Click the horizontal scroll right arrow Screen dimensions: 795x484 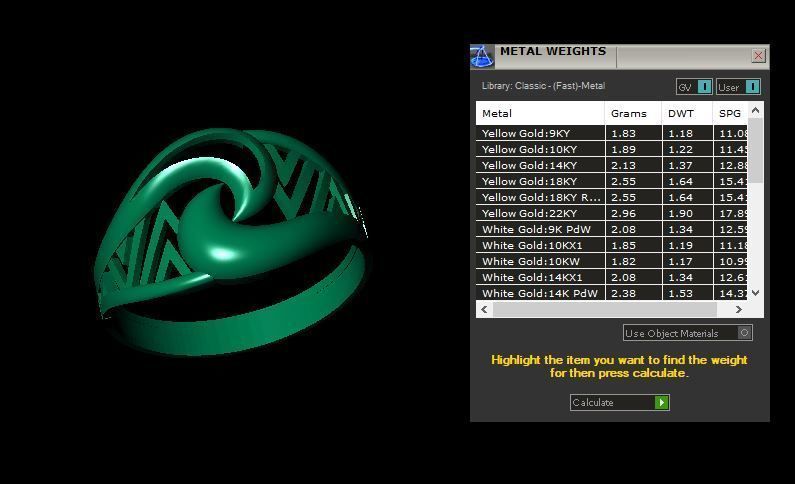[x=739, y=309]
